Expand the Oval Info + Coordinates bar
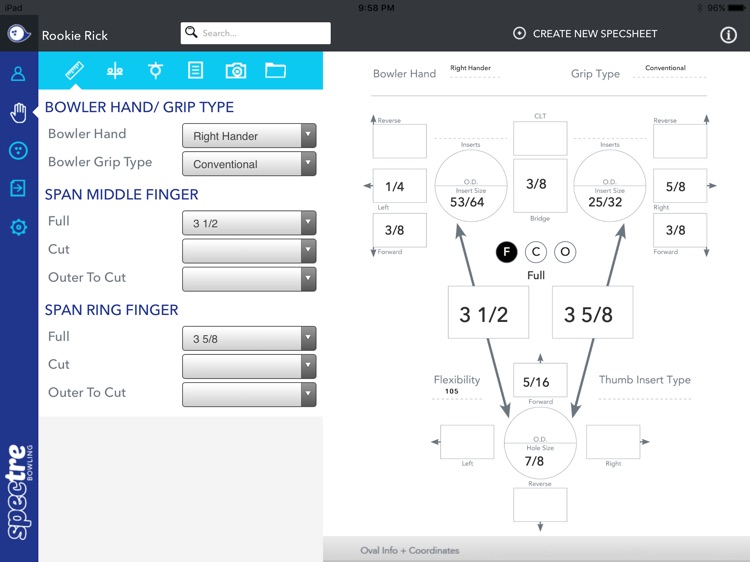Viewport: 750px width, 562px height. [536, 550]
